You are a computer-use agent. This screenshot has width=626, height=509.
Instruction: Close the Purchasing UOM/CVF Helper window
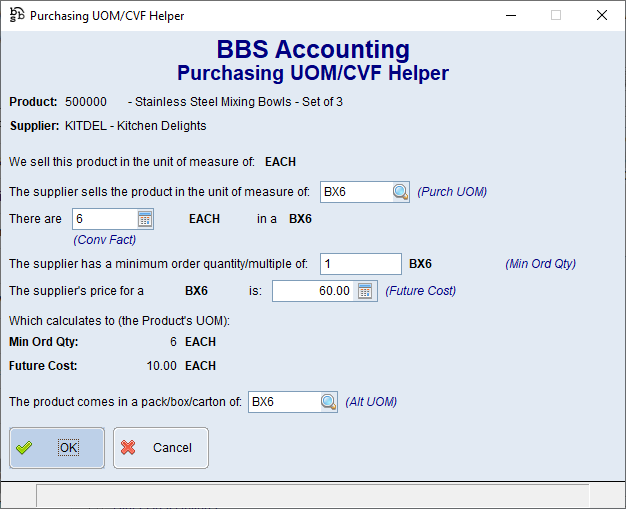pyautogui.click(x=601, y=16)
